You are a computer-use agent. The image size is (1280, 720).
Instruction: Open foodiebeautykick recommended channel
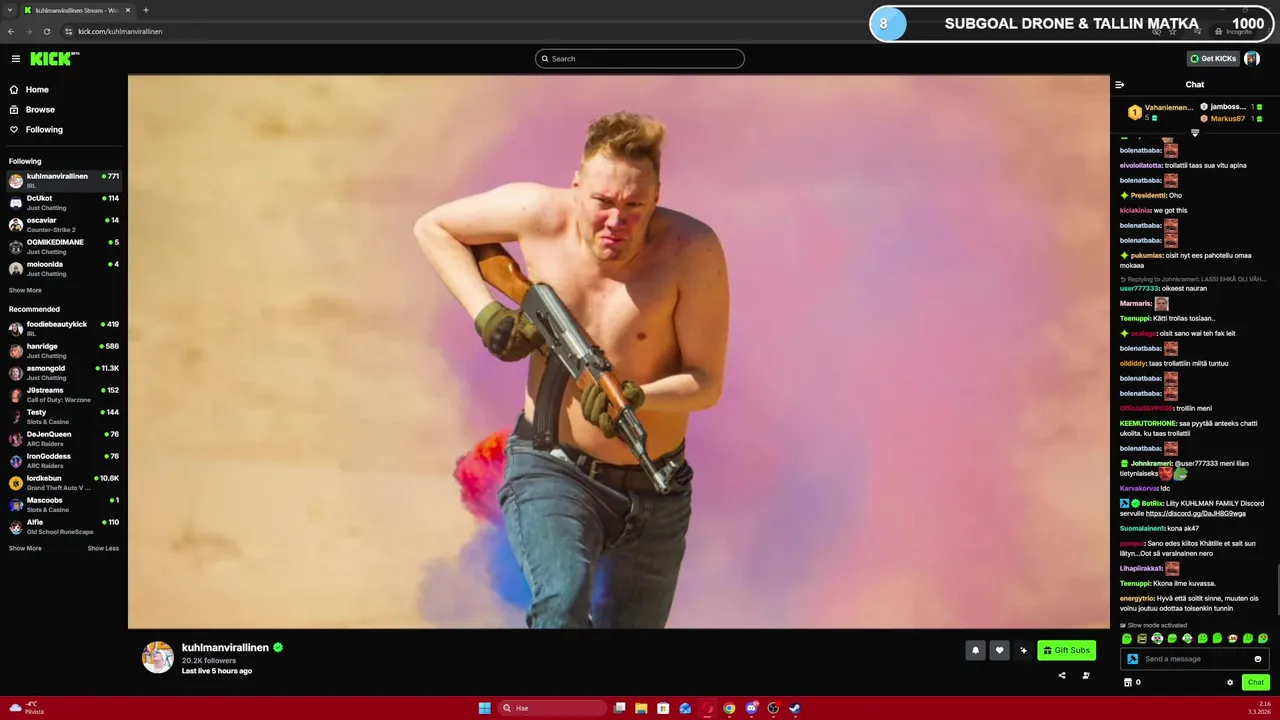coord(64,328)
